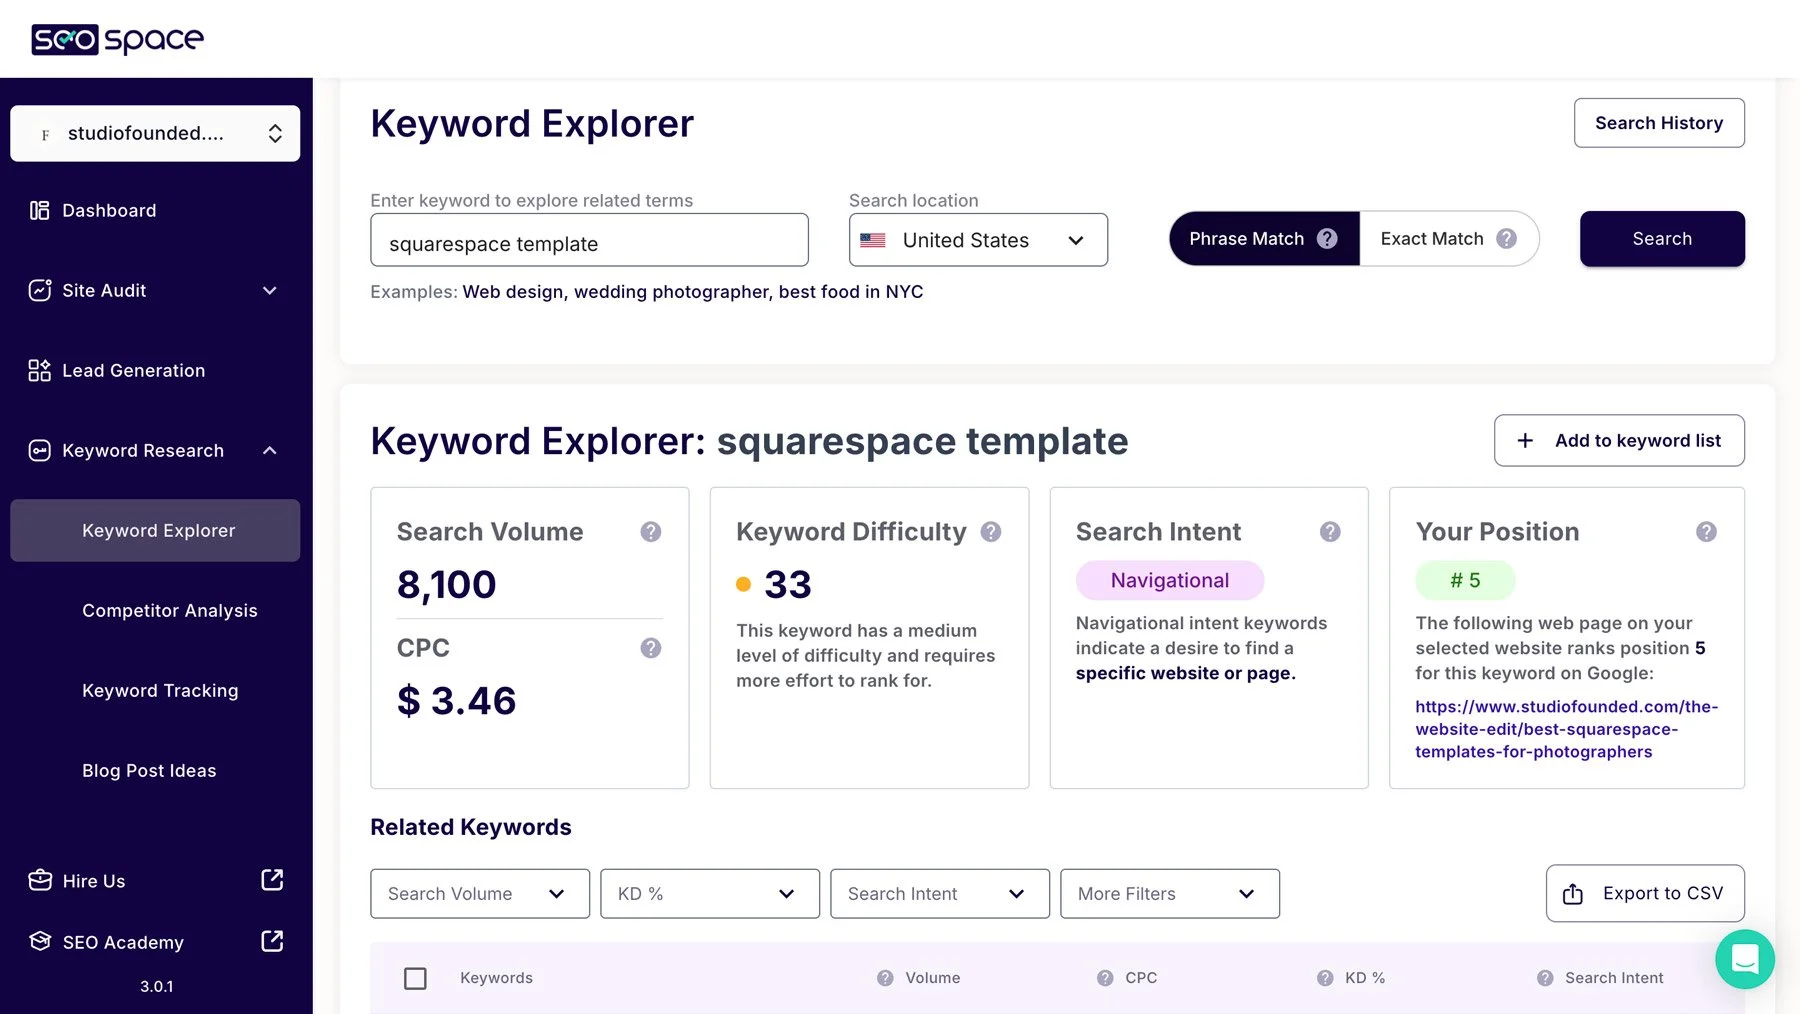Viewport: 1800px width, 1014px height.
Task: Click the Keyword Research icon
Action: [39, 450]
